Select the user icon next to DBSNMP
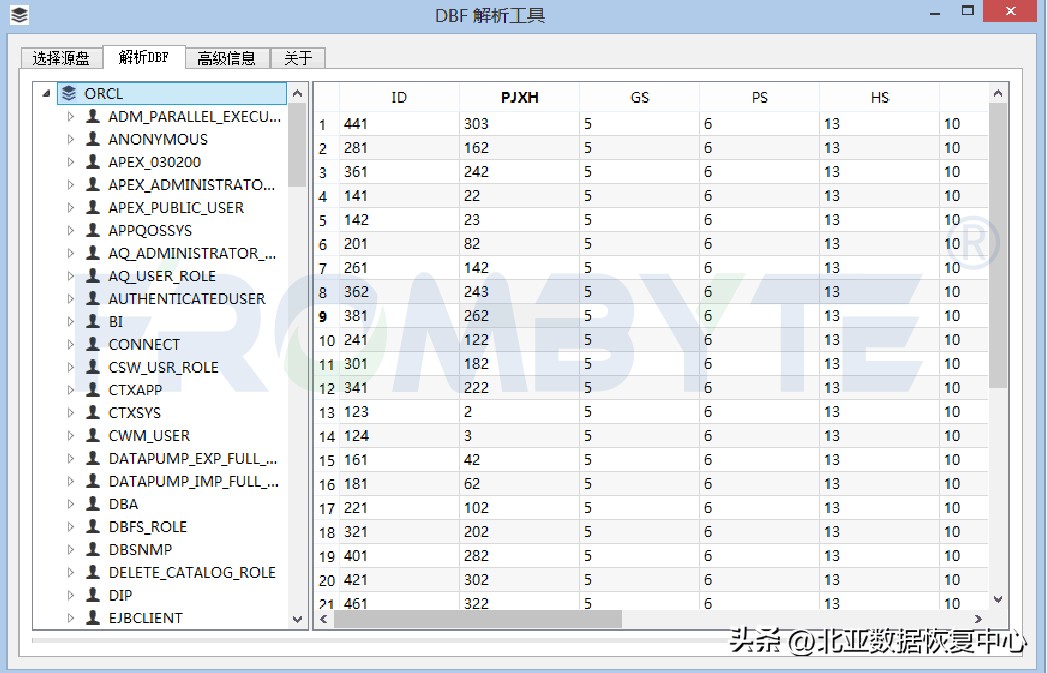Image resolution: width=1047 pixels, height=673 pixels. pyautogui.click(x=91, y=549)
